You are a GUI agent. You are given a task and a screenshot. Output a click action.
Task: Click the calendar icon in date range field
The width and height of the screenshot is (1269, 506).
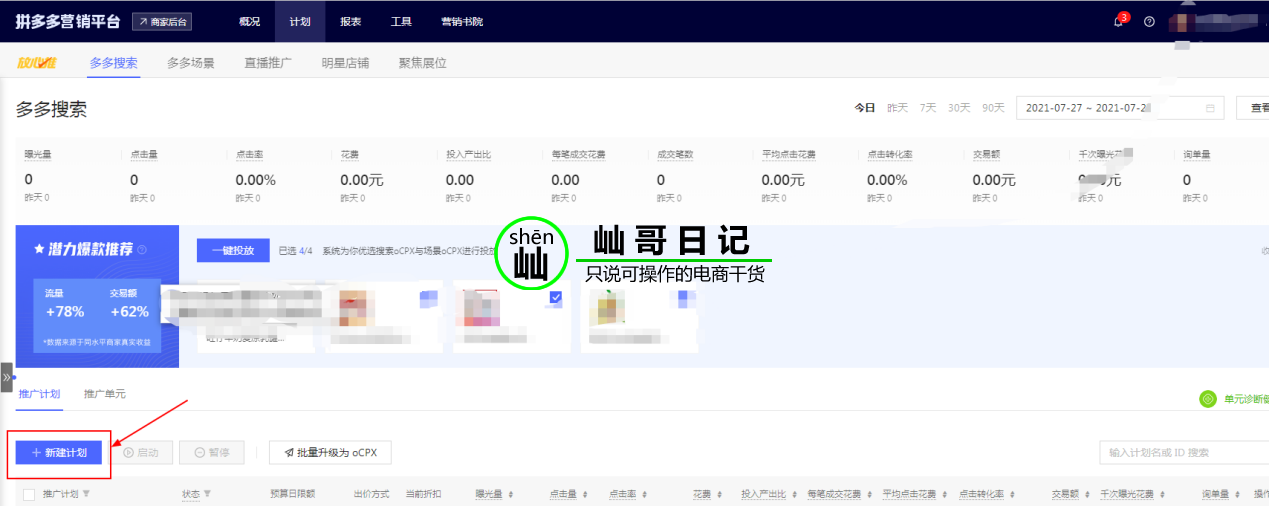coord(1210,108)
